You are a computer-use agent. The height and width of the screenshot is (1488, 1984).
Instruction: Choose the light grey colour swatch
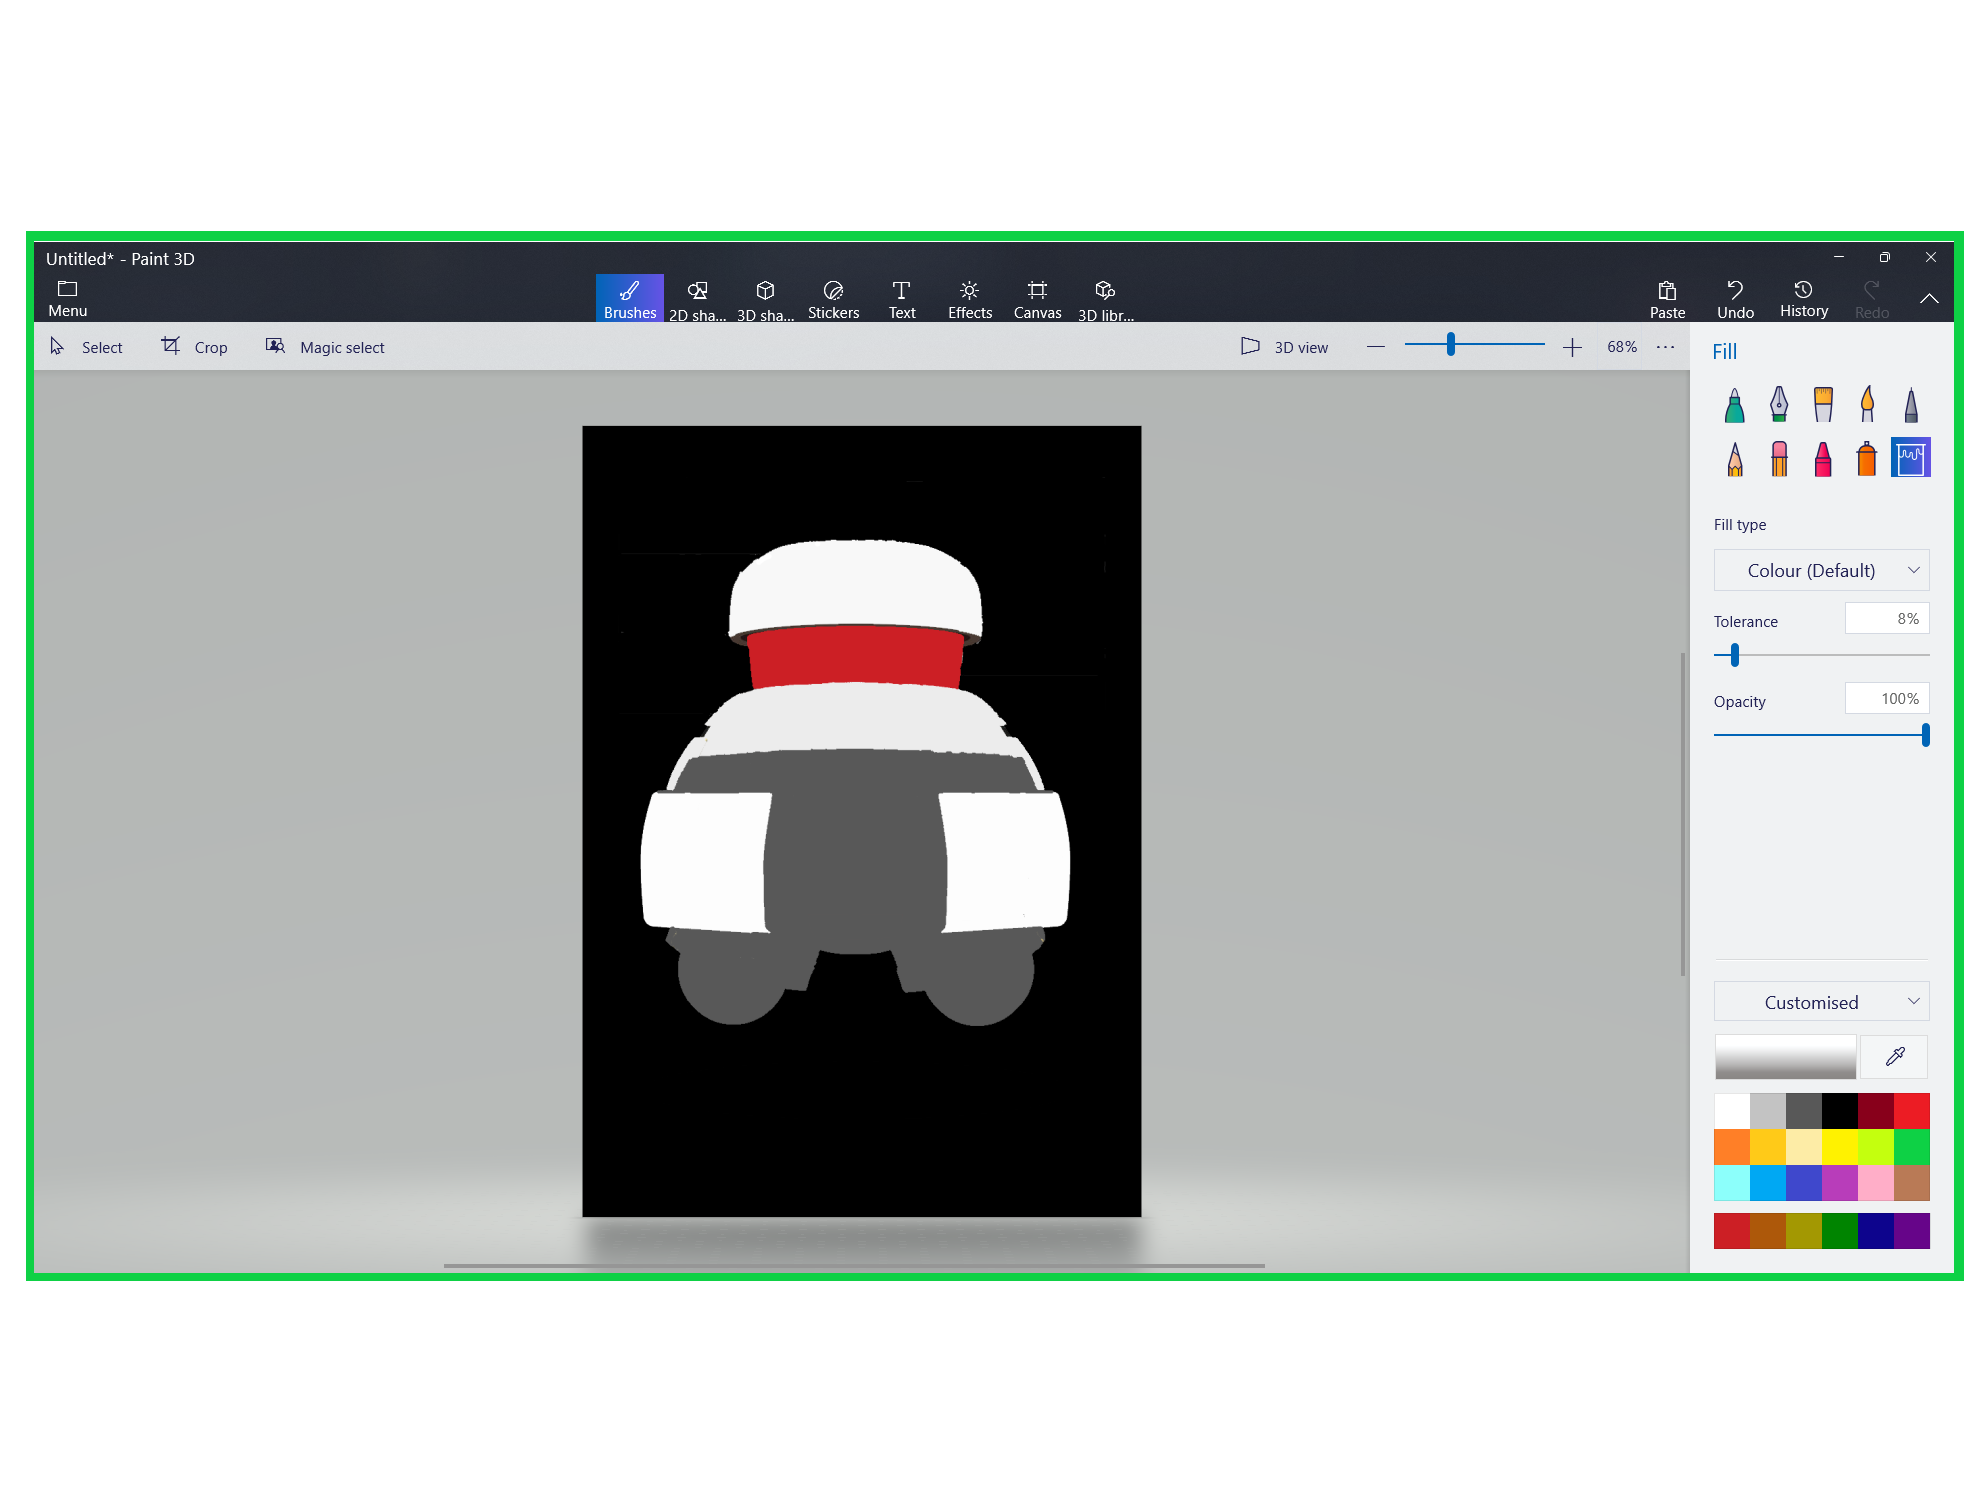1768,1111
